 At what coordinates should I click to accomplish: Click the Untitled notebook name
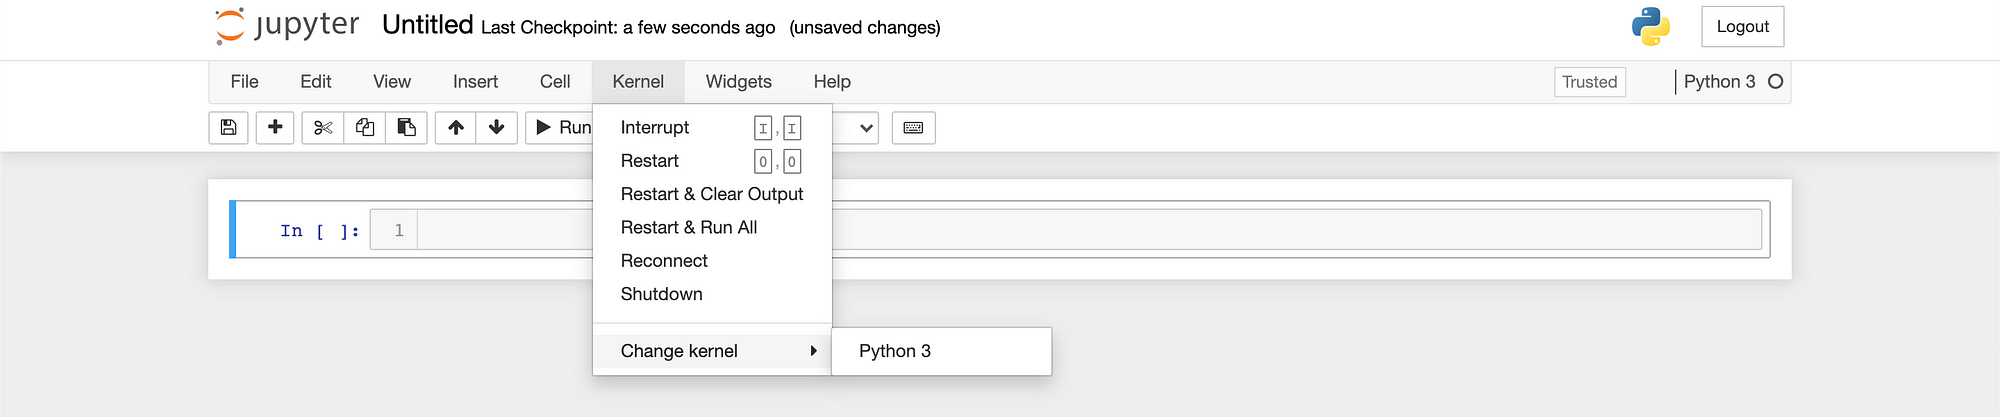[x=428, y=25]
